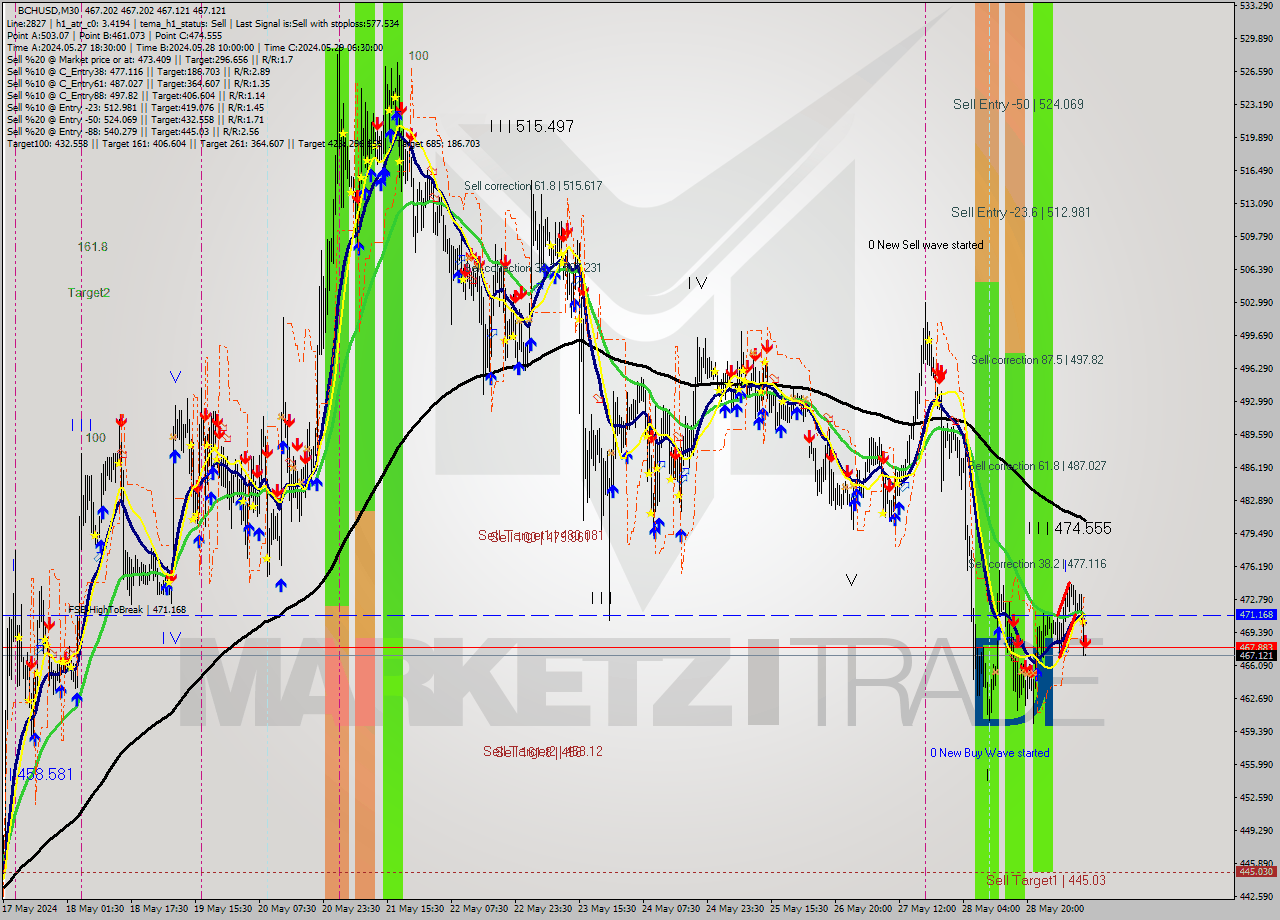
Task: Select the '161.8' Fibonacci label
Action: (x=93, y=246)
